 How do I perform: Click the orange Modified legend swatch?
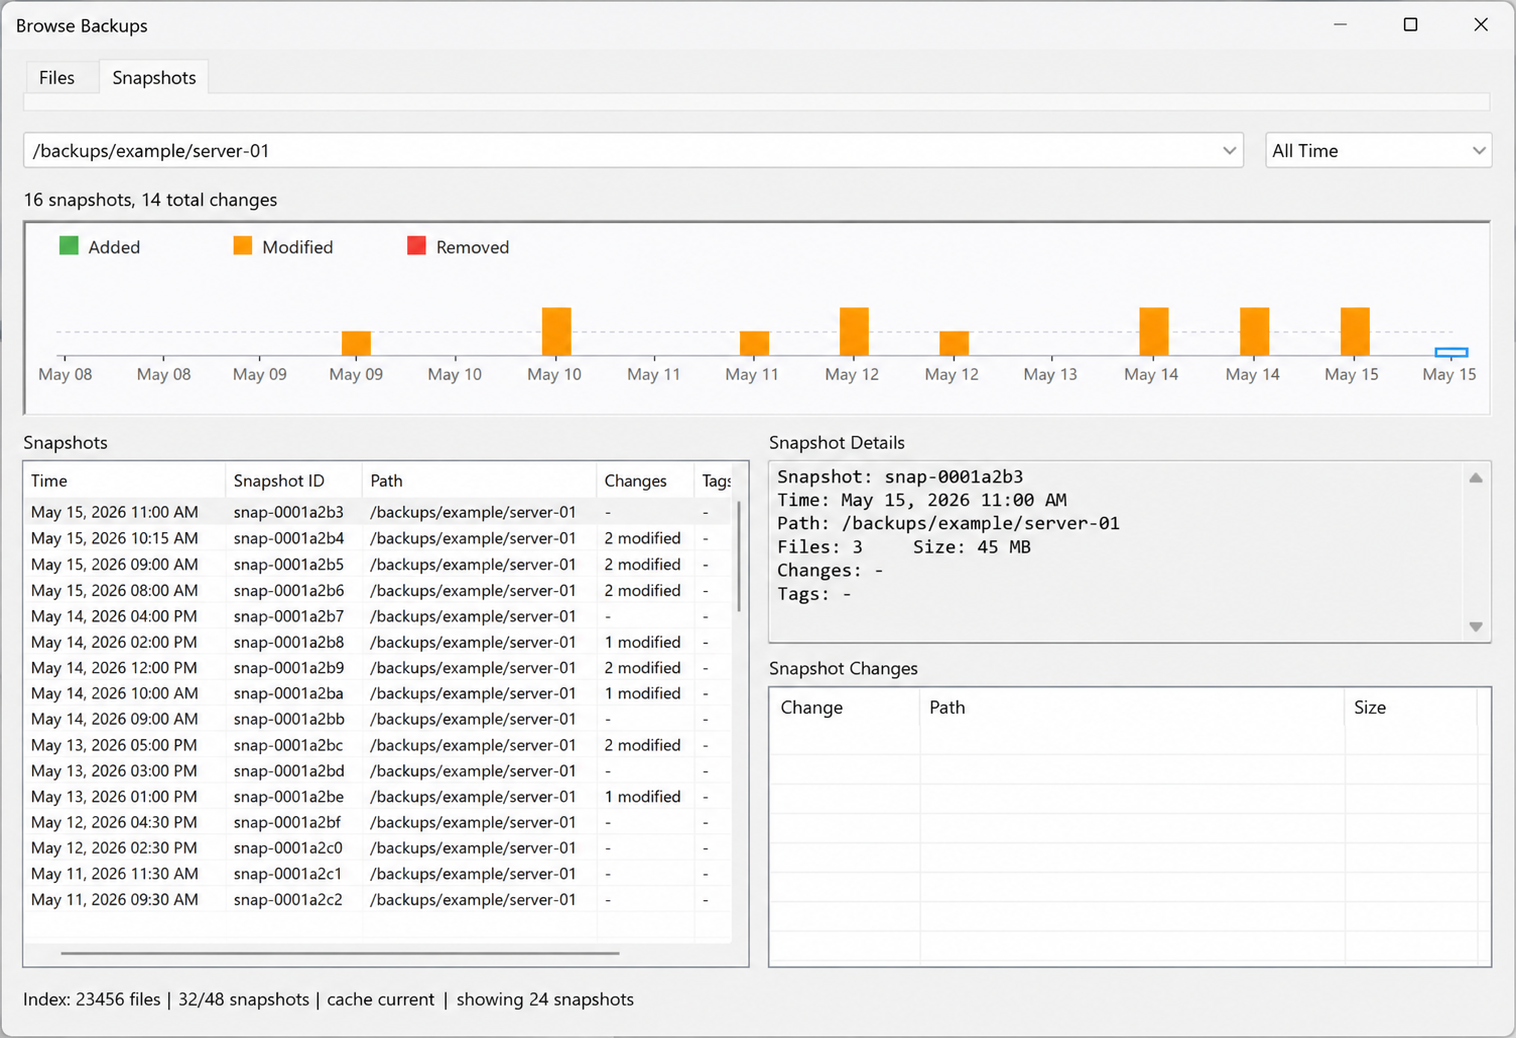point(243,246)
